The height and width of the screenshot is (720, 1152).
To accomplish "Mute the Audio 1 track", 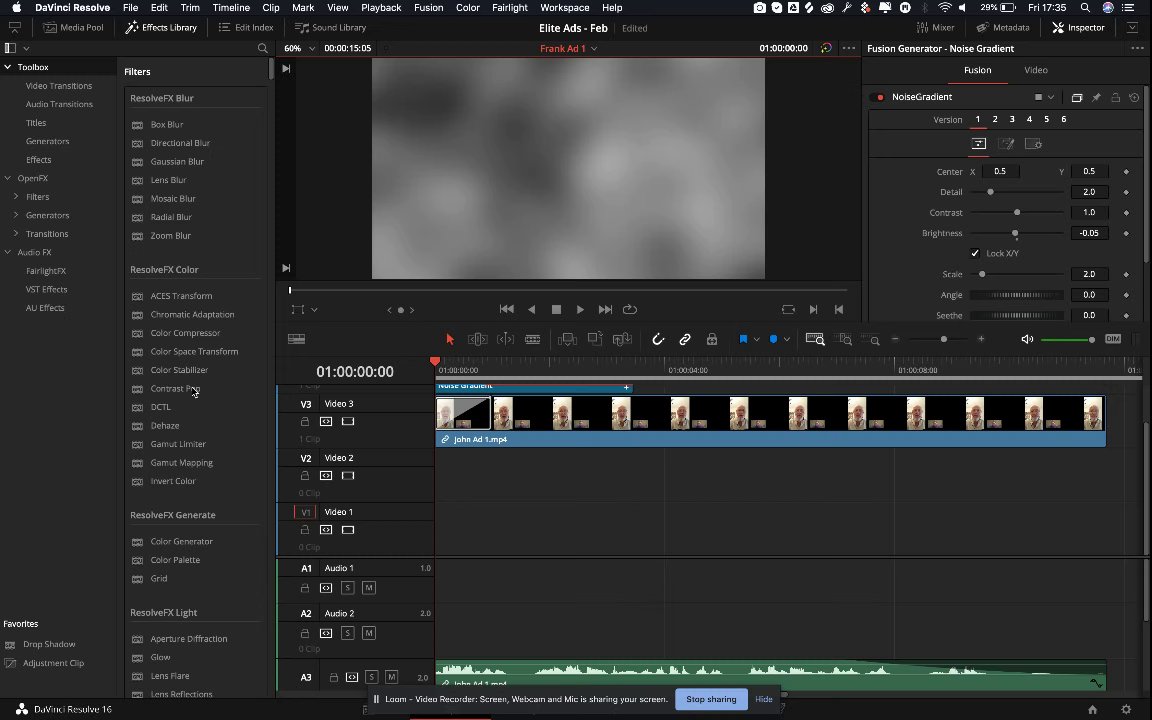I will [369, 588].
